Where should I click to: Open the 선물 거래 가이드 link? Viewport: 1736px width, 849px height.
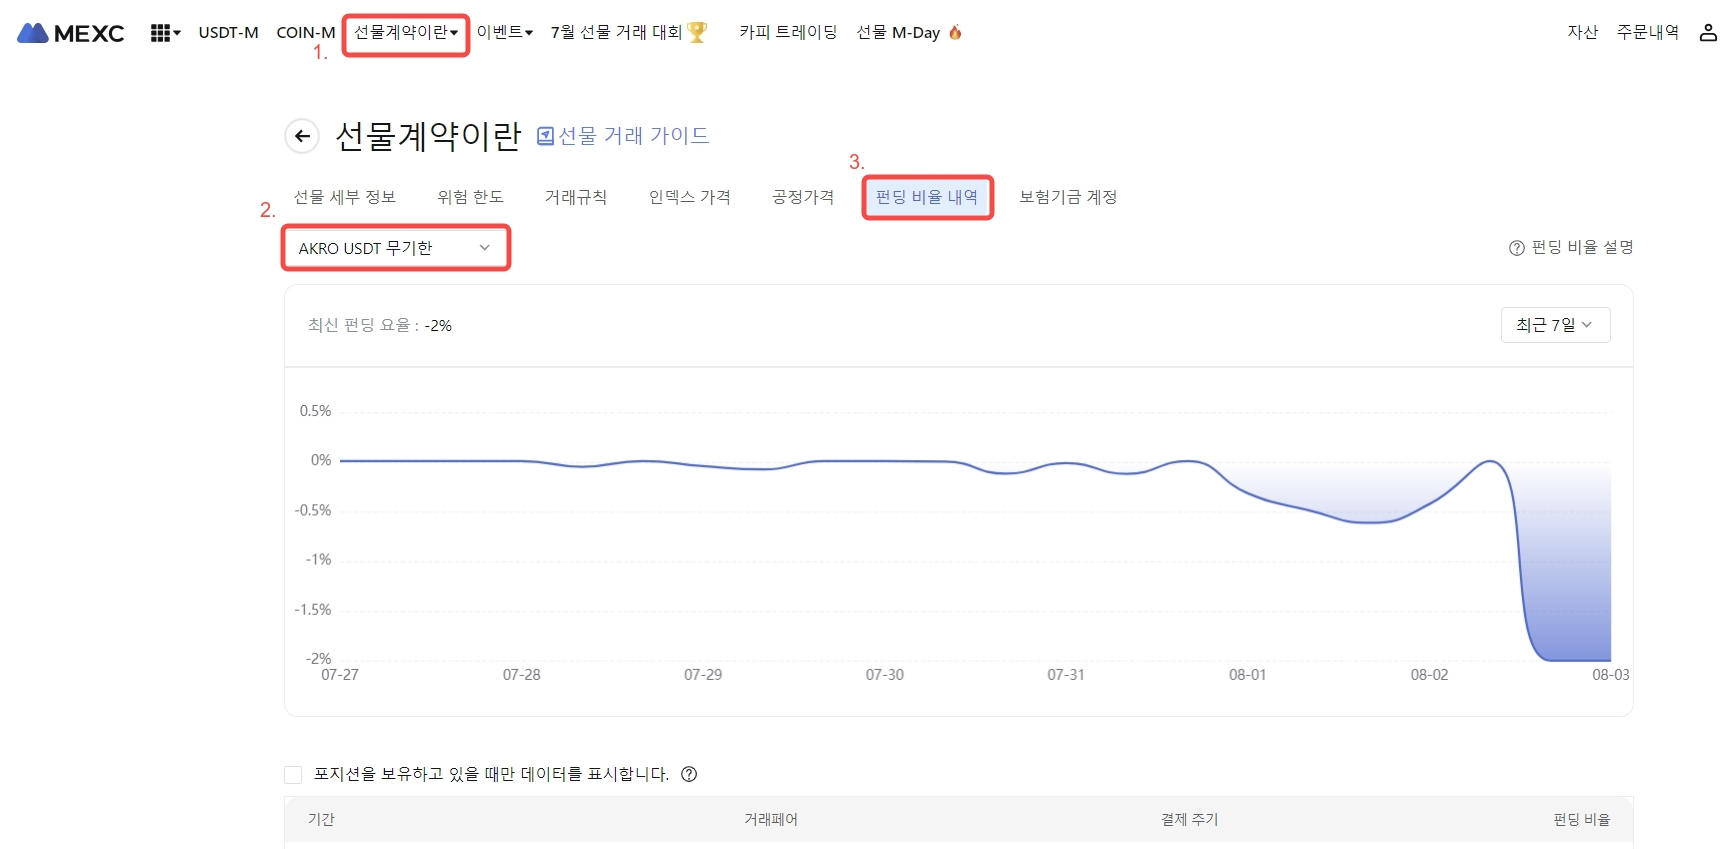click(633, 136)
